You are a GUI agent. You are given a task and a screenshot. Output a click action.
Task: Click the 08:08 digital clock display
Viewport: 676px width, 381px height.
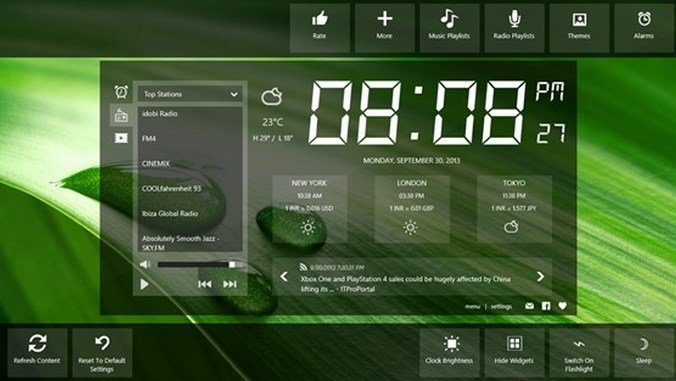(x=417, y=113)
